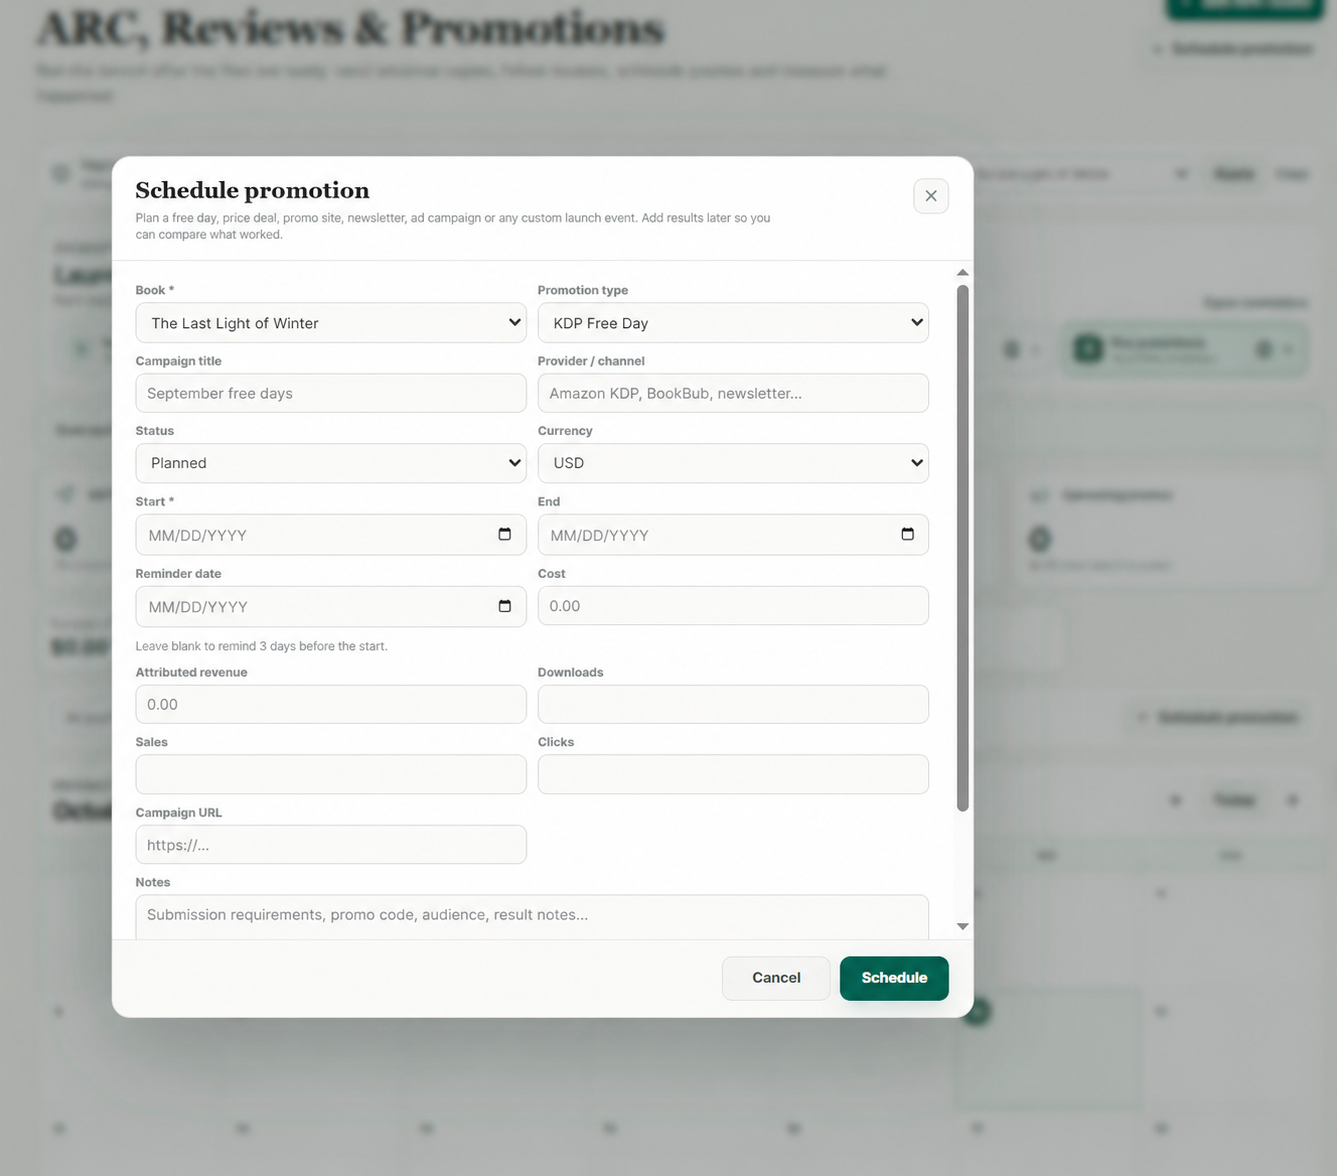
Task: Click into the Notes text area
Action: pyautogui.click(x=532, y=917)
